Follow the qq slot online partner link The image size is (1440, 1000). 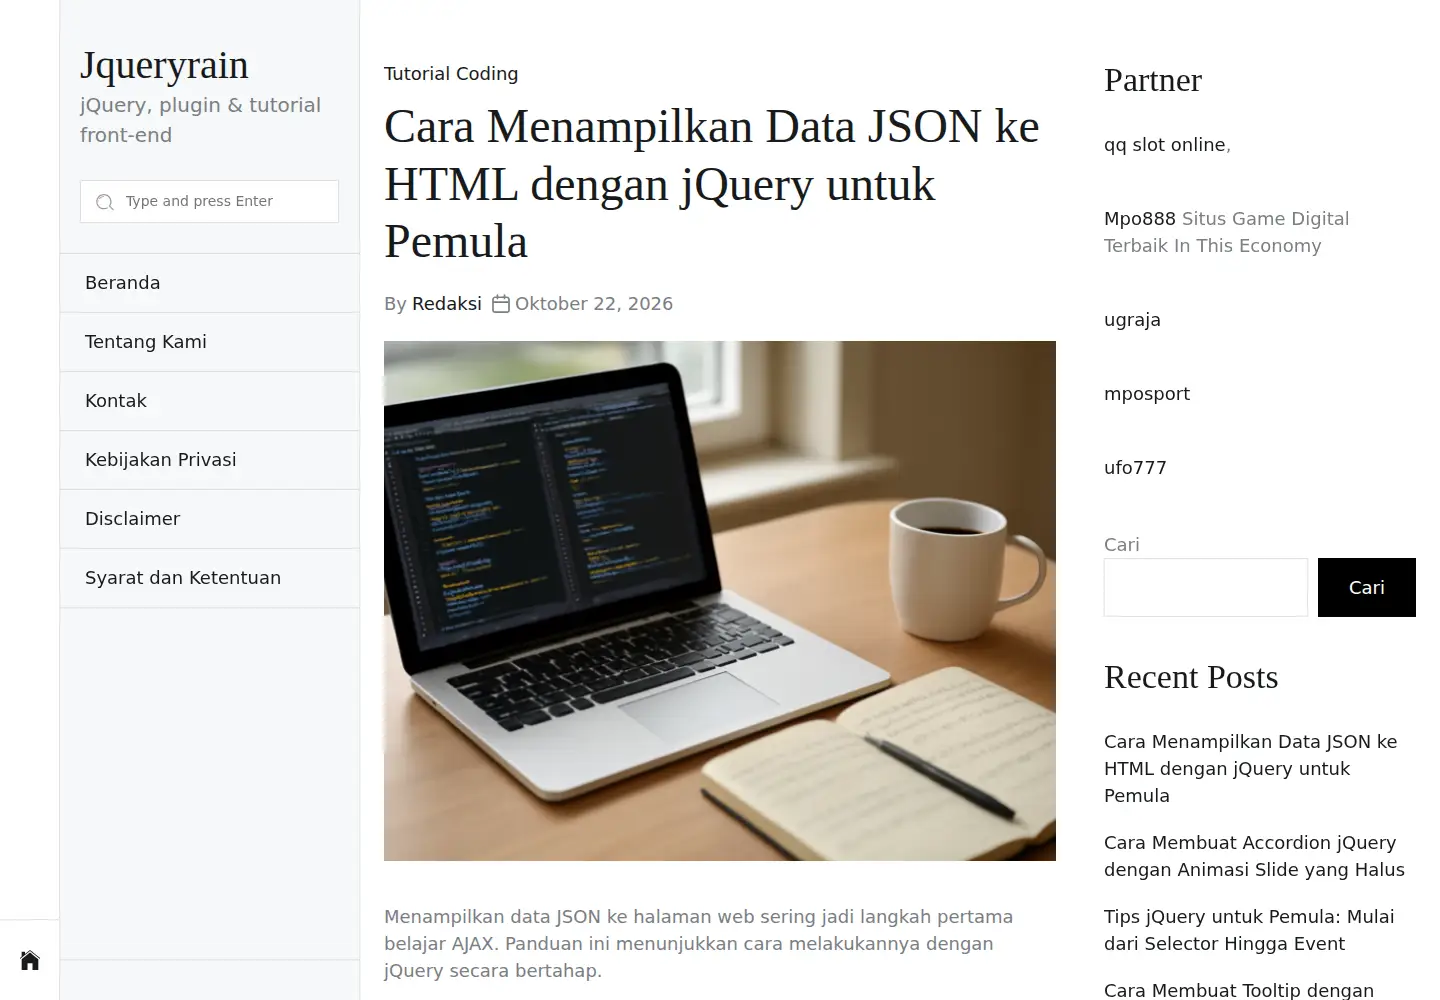(x=1165, y=145)
